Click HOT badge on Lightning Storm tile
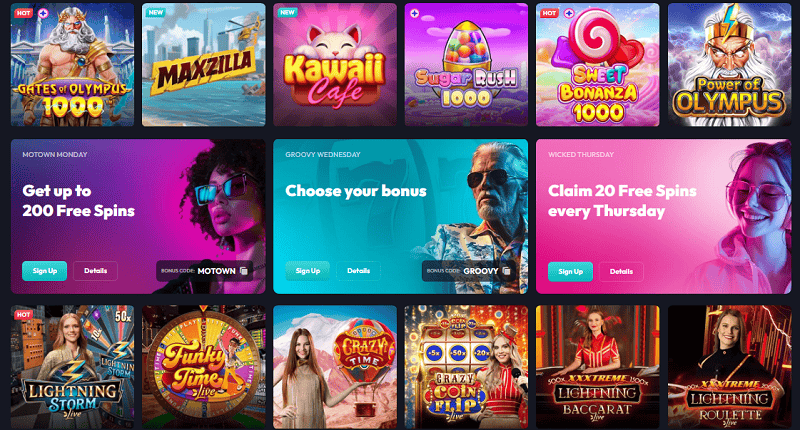This screenshot has width=800, height=430. (x=23, y=315)
